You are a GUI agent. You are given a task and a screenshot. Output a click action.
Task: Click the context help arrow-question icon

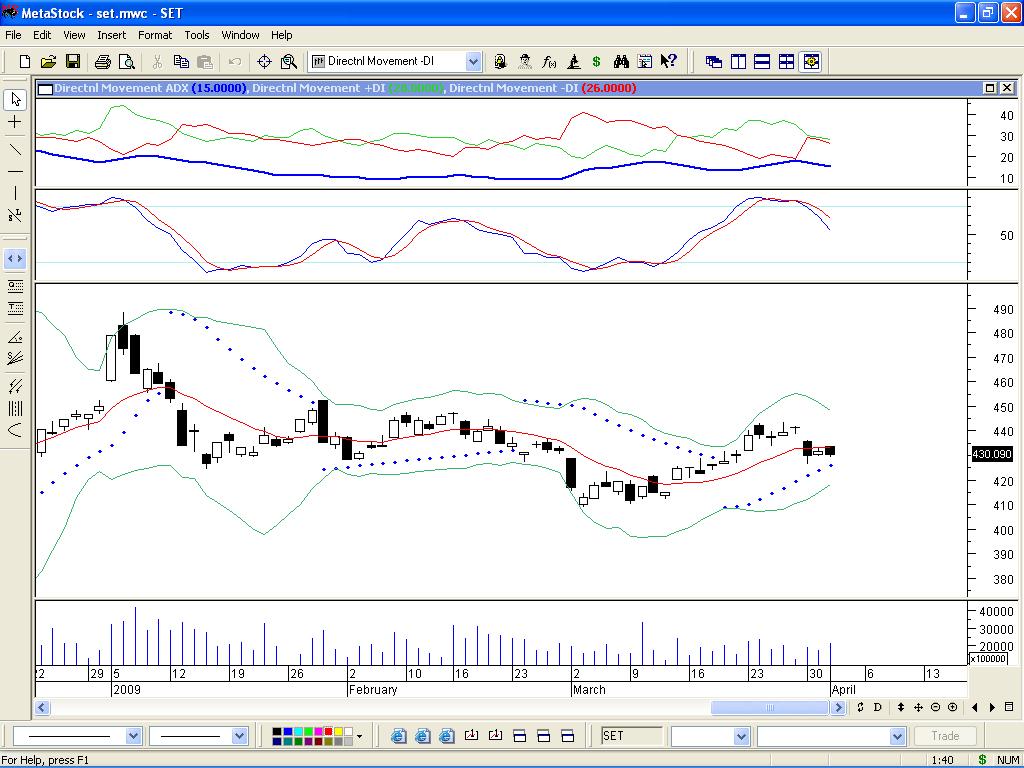[668, 61]
